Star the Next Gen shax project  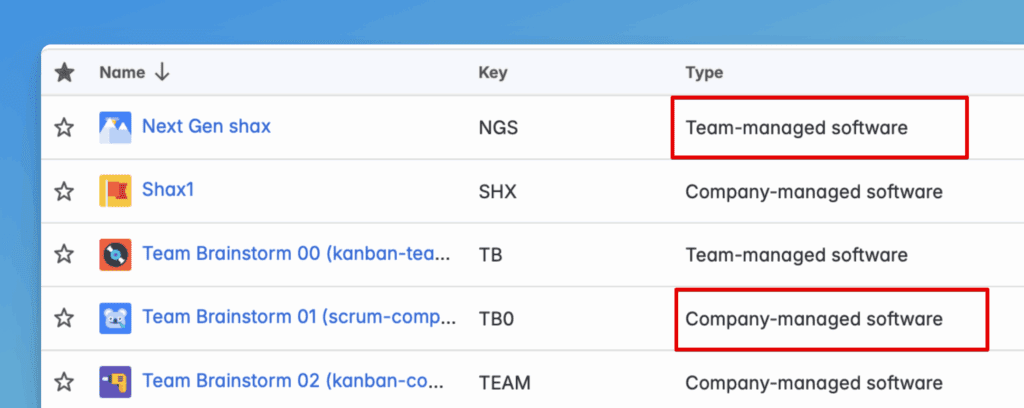pyautogui.click(x=64, y=127)
